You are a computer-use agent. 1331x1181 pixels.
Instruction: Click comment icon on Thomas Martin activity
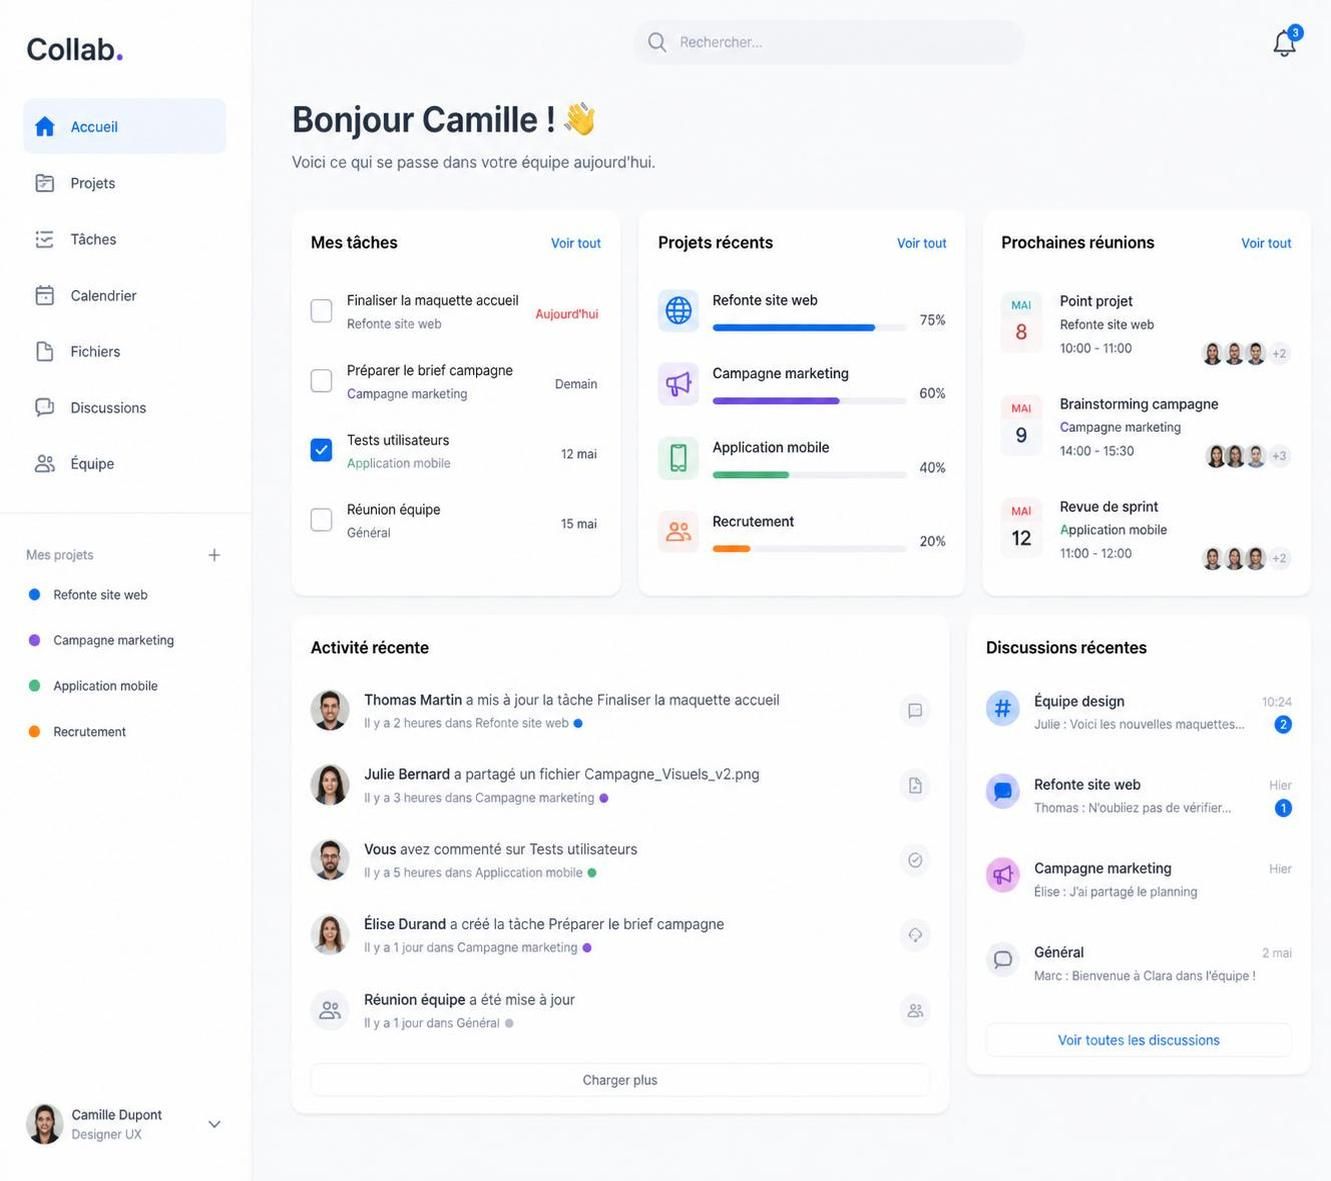(x=914, y=711)
